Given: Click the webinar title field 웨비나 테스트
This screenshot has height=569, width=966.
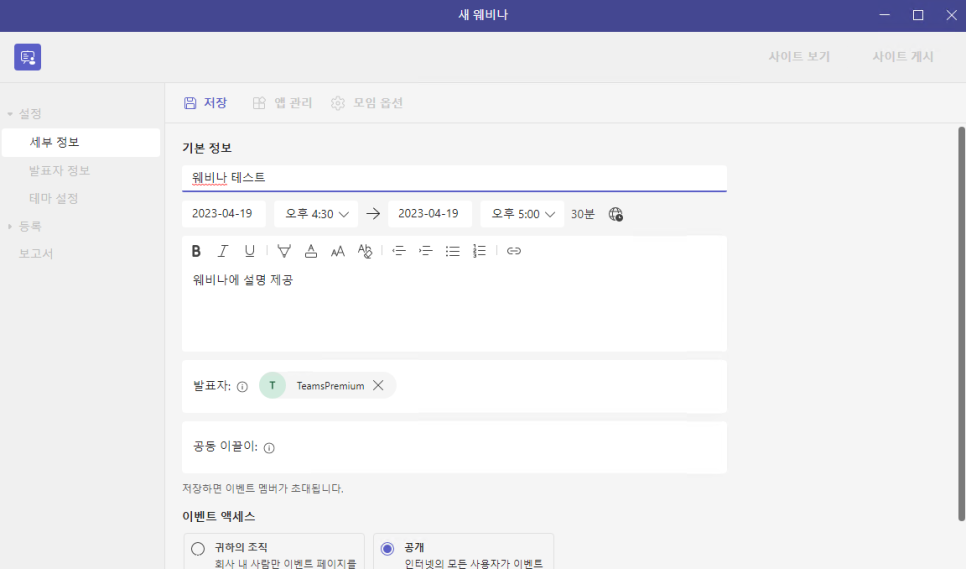Looking at the screenshot, I should click(x=454, y=178).
